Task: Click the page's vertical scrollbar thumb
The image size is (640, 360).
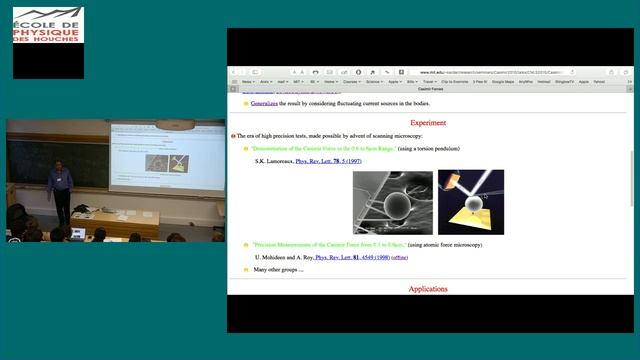Action: point(632,178)
